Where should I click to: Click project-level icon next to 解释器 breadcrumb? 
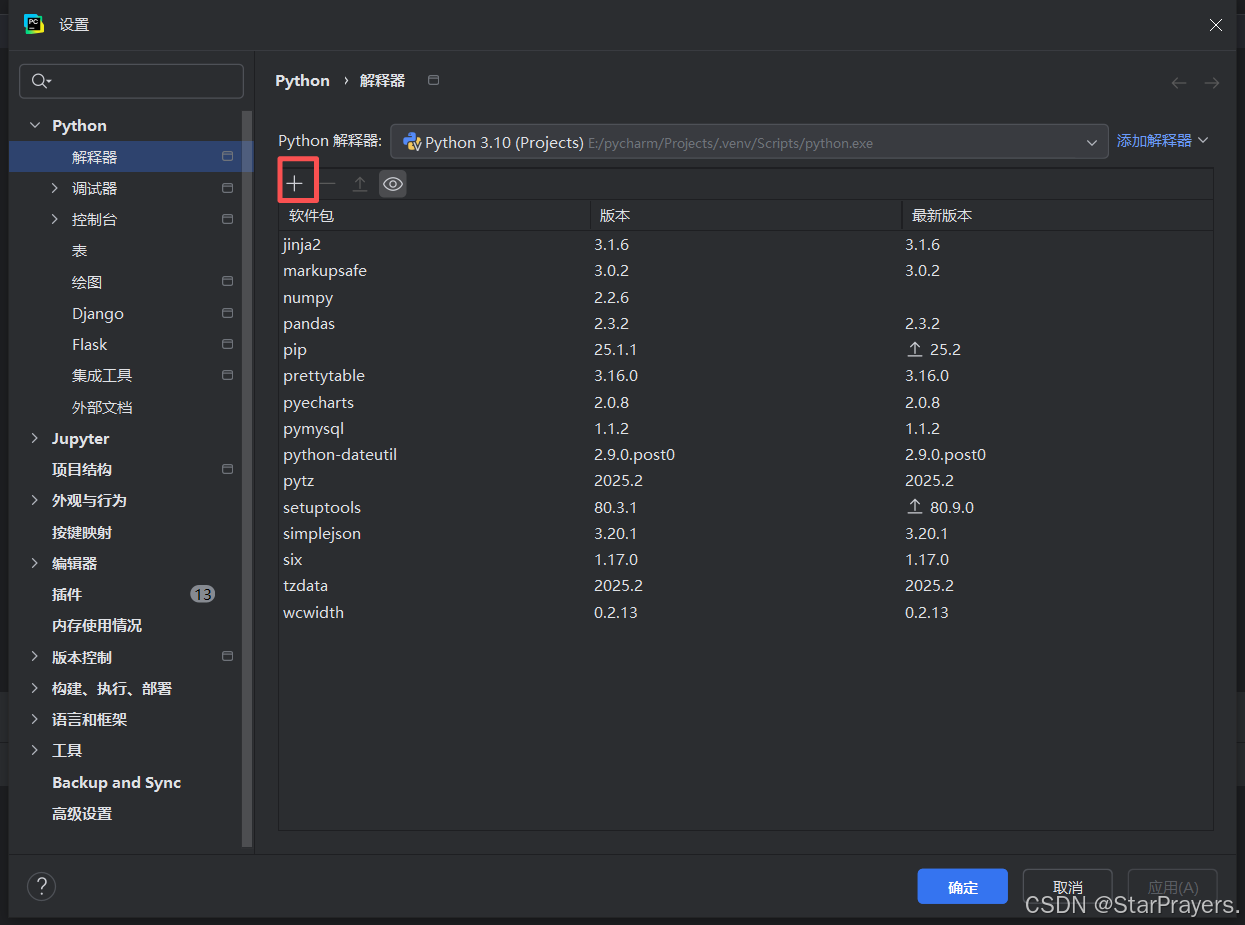[433, 80]
